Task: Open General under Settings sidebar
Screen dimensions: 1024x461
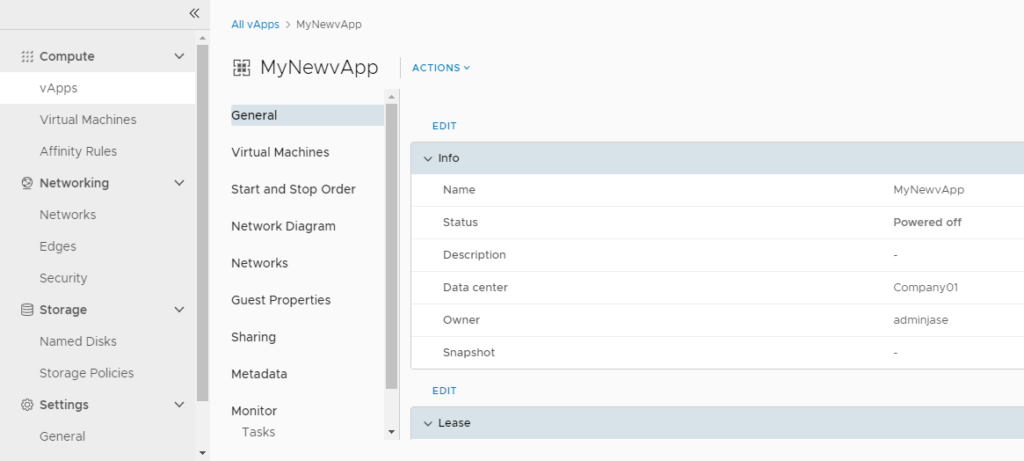Action: (x=63, y=436)
